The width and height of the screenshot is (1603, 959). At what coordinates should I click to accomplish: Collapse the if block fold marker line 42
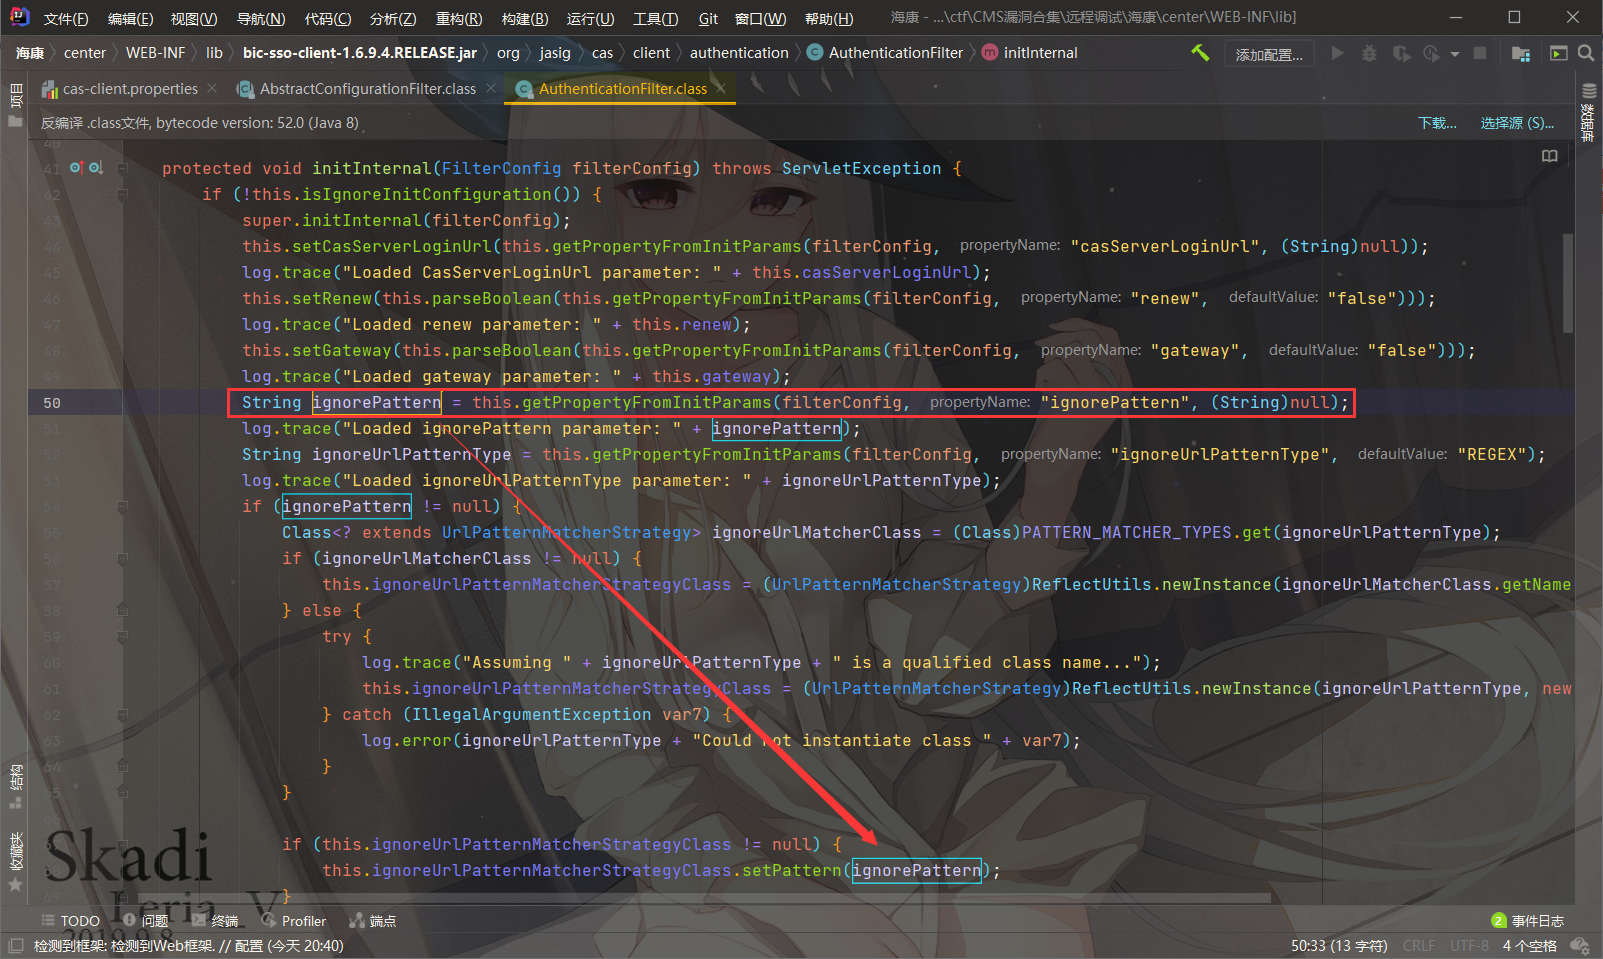pos(122,194)
